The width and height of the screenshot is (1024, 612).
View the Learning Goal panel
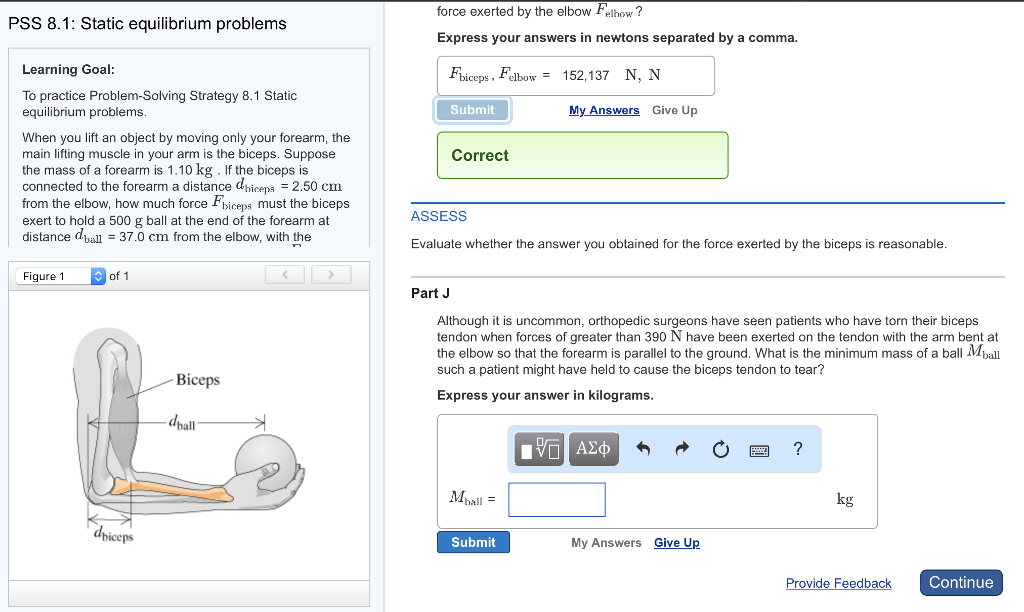tap(68, 70)
